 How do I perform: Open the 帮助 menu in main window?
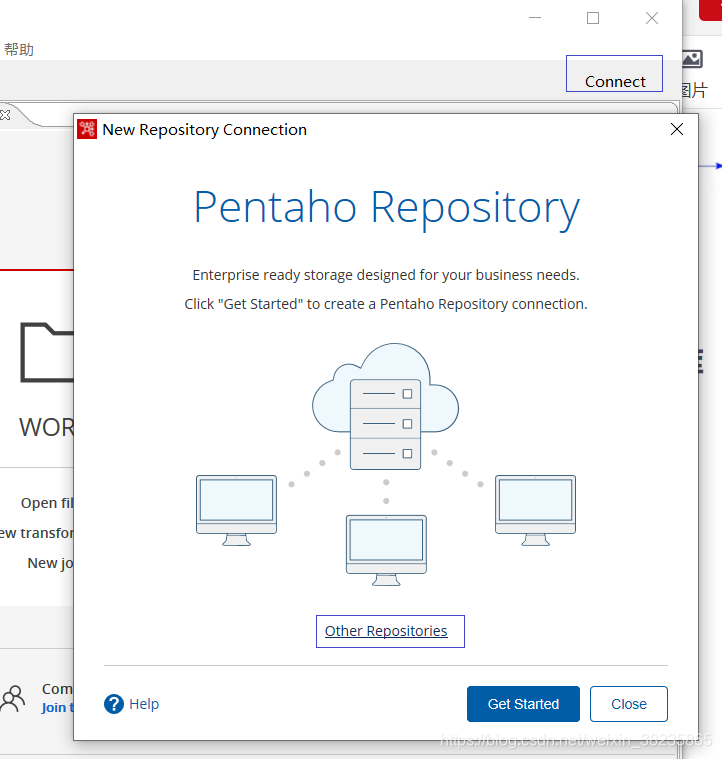[x=19, y=49]
